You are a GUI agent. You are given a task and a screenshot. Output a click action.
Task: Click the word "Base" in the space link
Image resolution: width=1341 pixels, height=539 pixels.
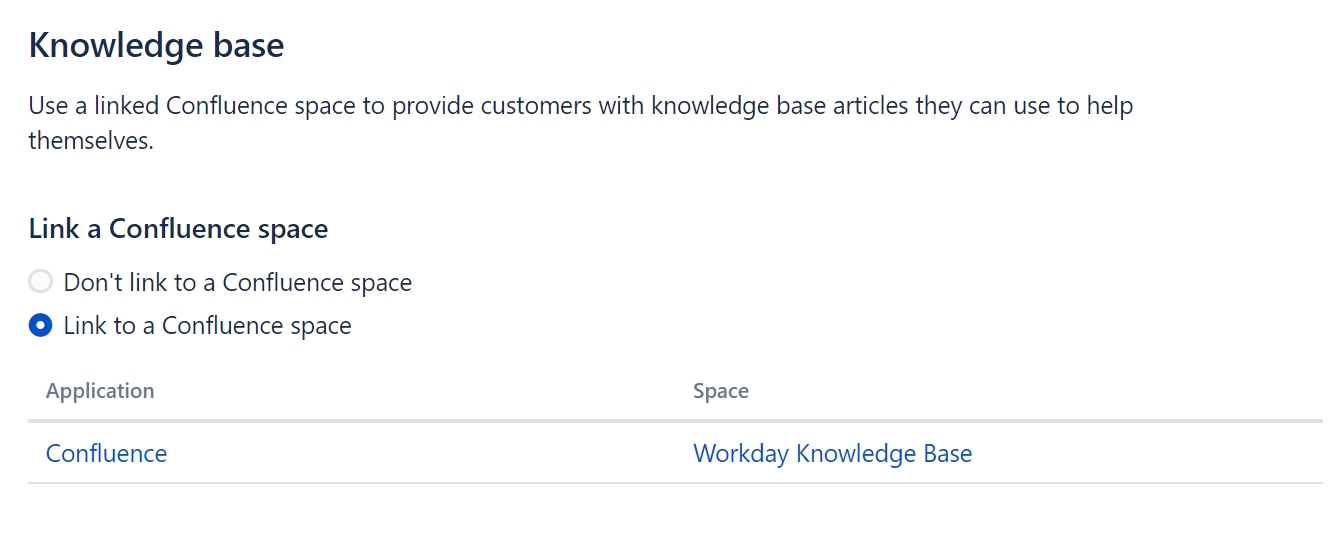(948, 453)
